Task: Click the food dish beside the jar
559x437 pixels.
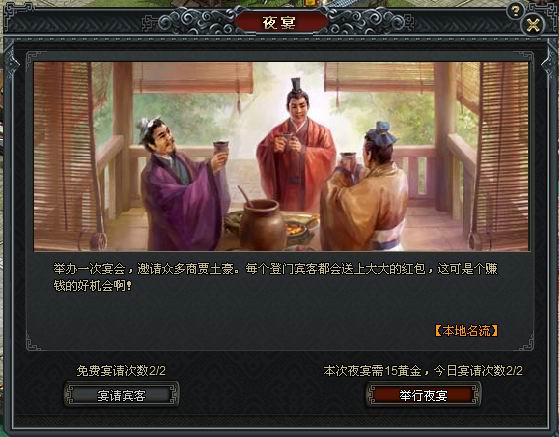Action: click(300, 225)
